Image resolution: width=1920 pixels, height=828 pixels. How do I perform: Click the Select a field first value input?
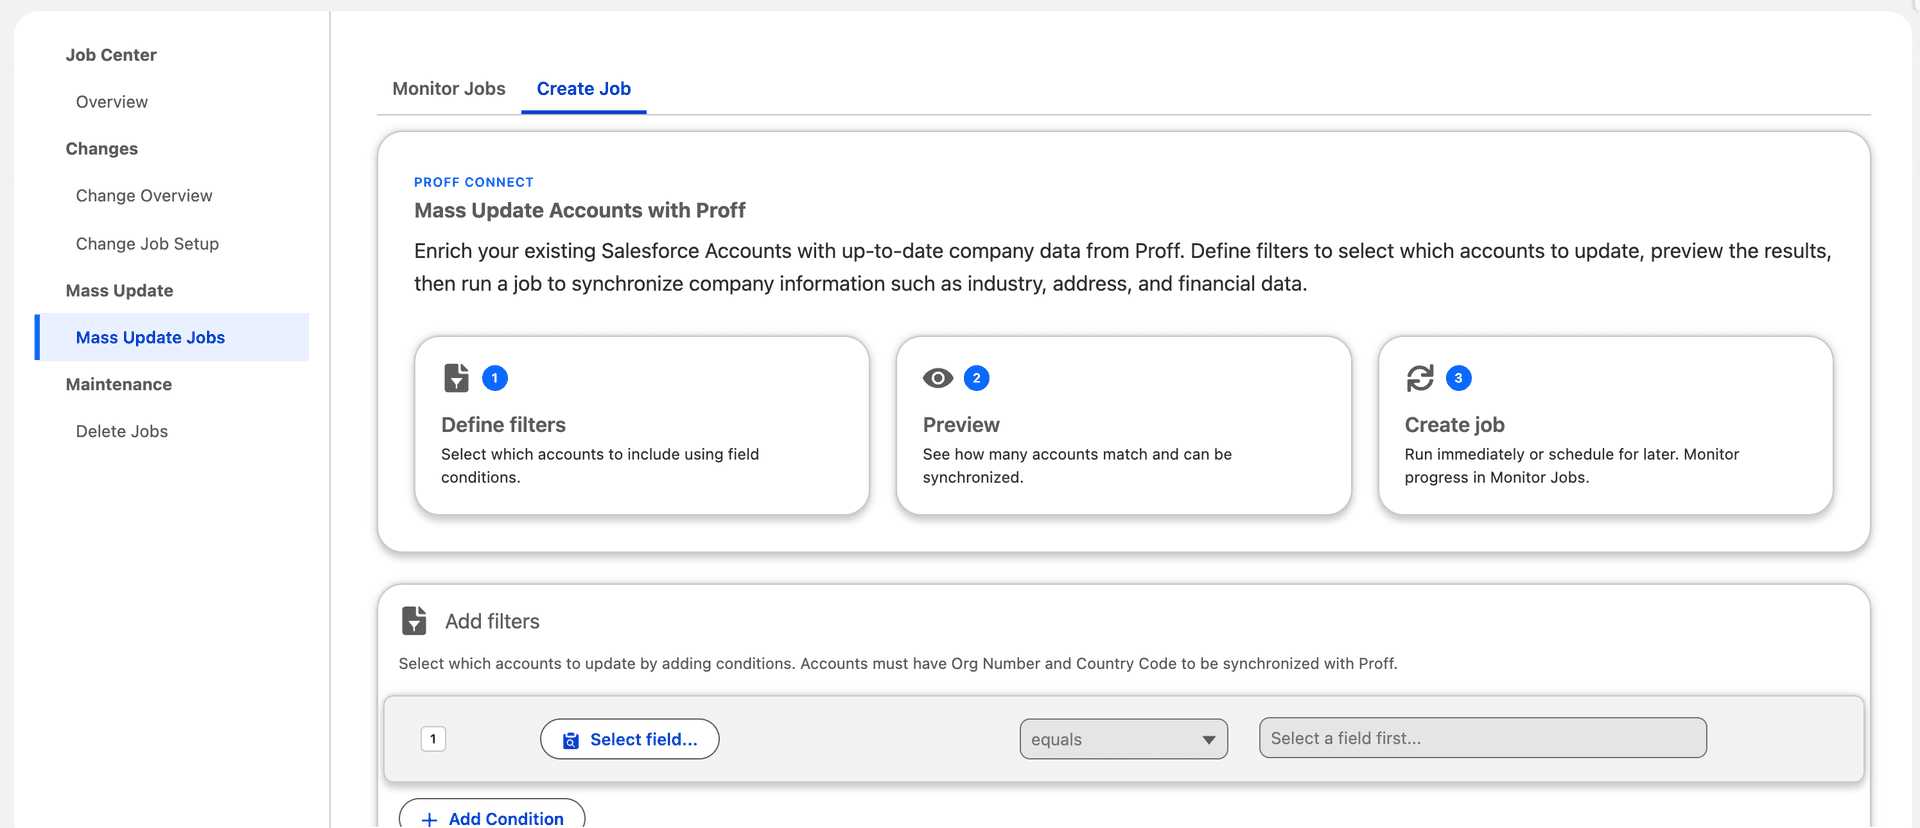1483,738
